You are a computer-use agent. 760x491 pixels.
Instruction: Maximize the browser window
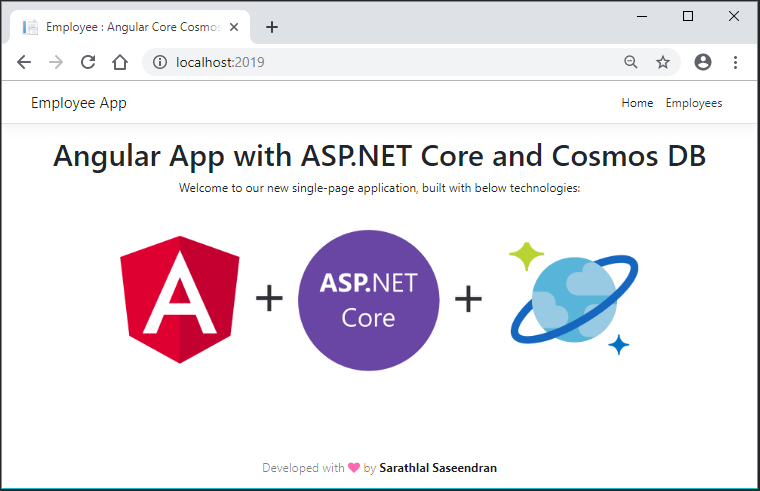click(688, 16)
